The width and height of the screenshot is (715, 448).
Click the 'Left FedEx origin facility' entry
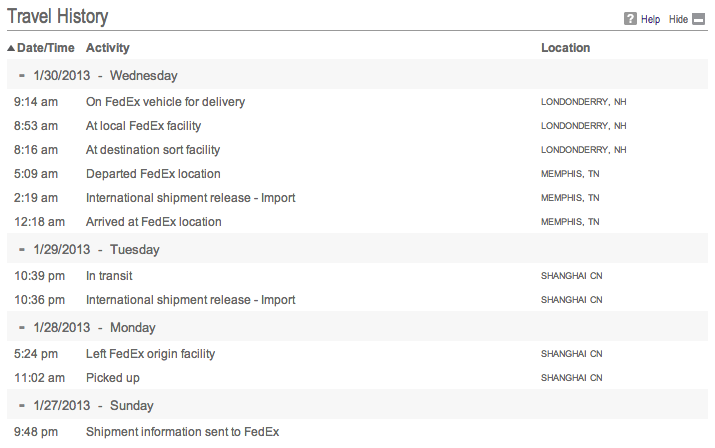pyautogui.click(x=150, y=354)
